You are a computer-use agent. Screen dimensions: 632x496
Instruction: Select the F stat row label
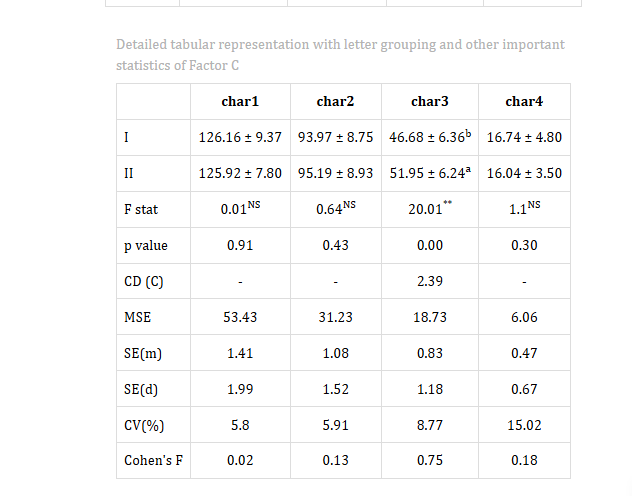point(141,210)
